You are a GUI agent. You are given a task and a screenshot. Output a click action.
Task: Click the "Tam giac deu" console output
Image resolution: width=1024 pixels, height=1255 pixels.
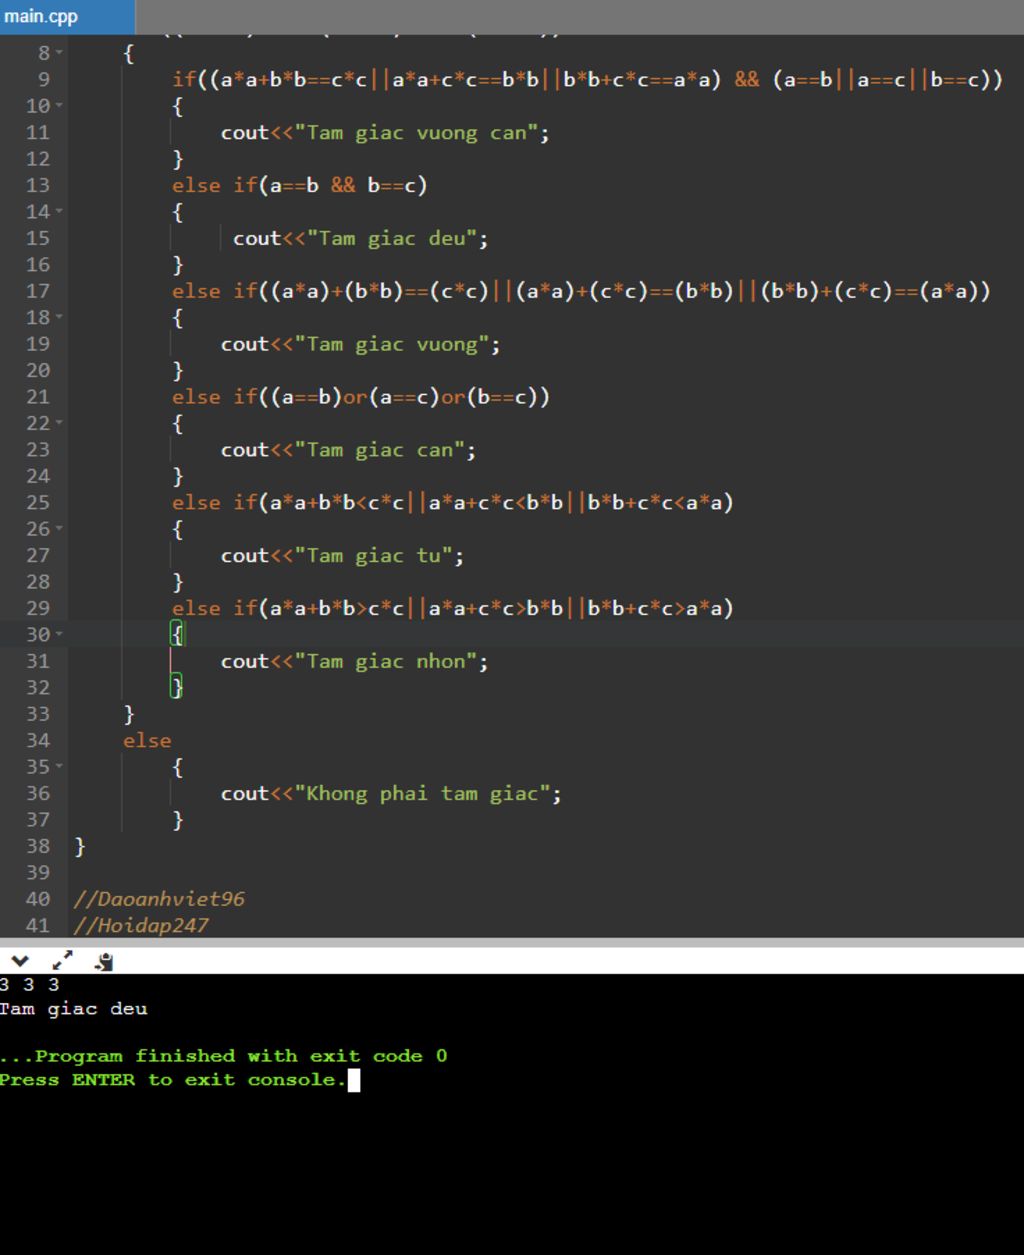pyautogui.click(x=74, y=1008)
